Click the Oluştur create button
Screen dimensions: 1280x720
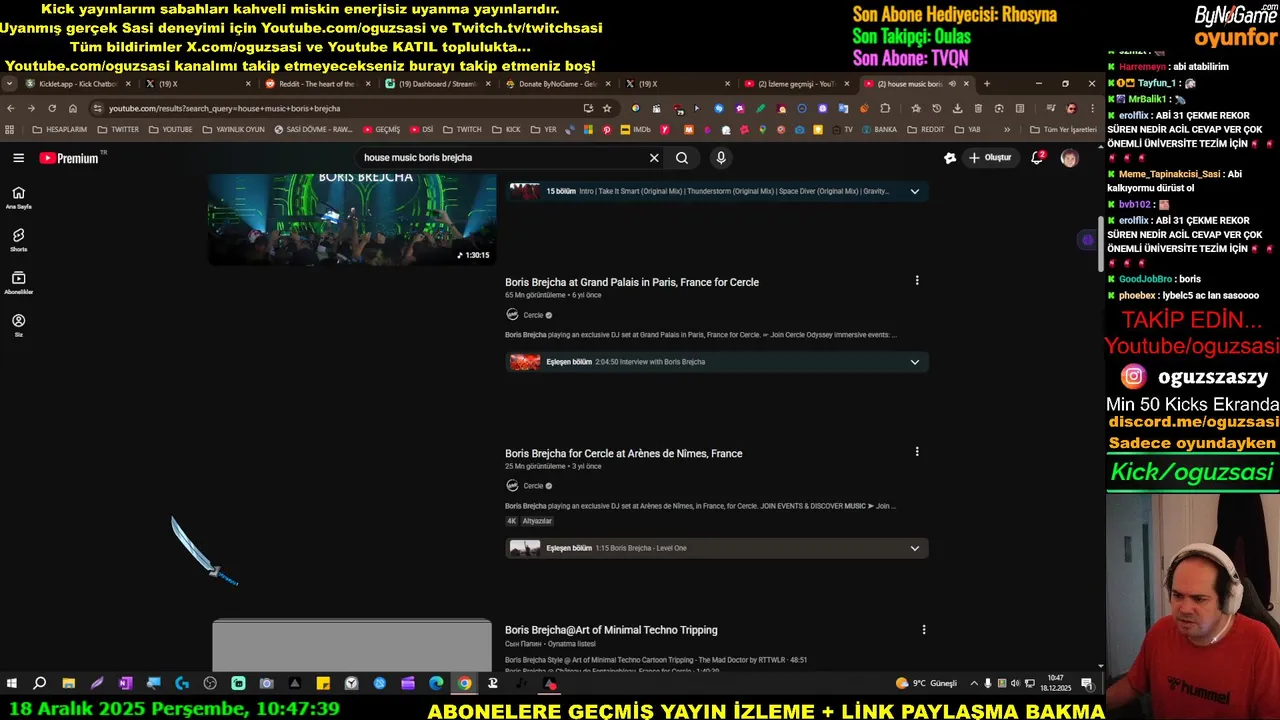tap(990, 158)
